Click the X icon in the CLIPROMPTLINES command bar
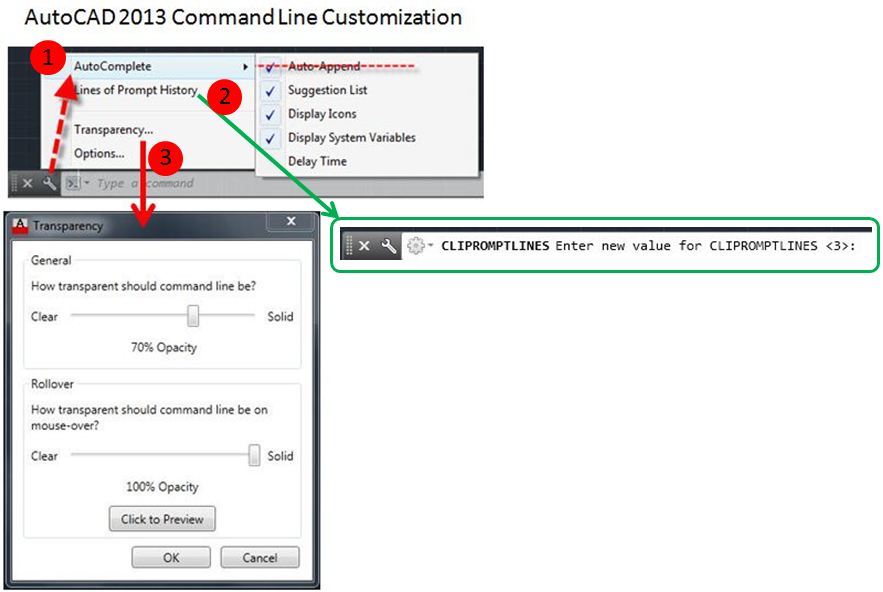The width and height of the screenshot is (883, 592). [x=365, y=245]
